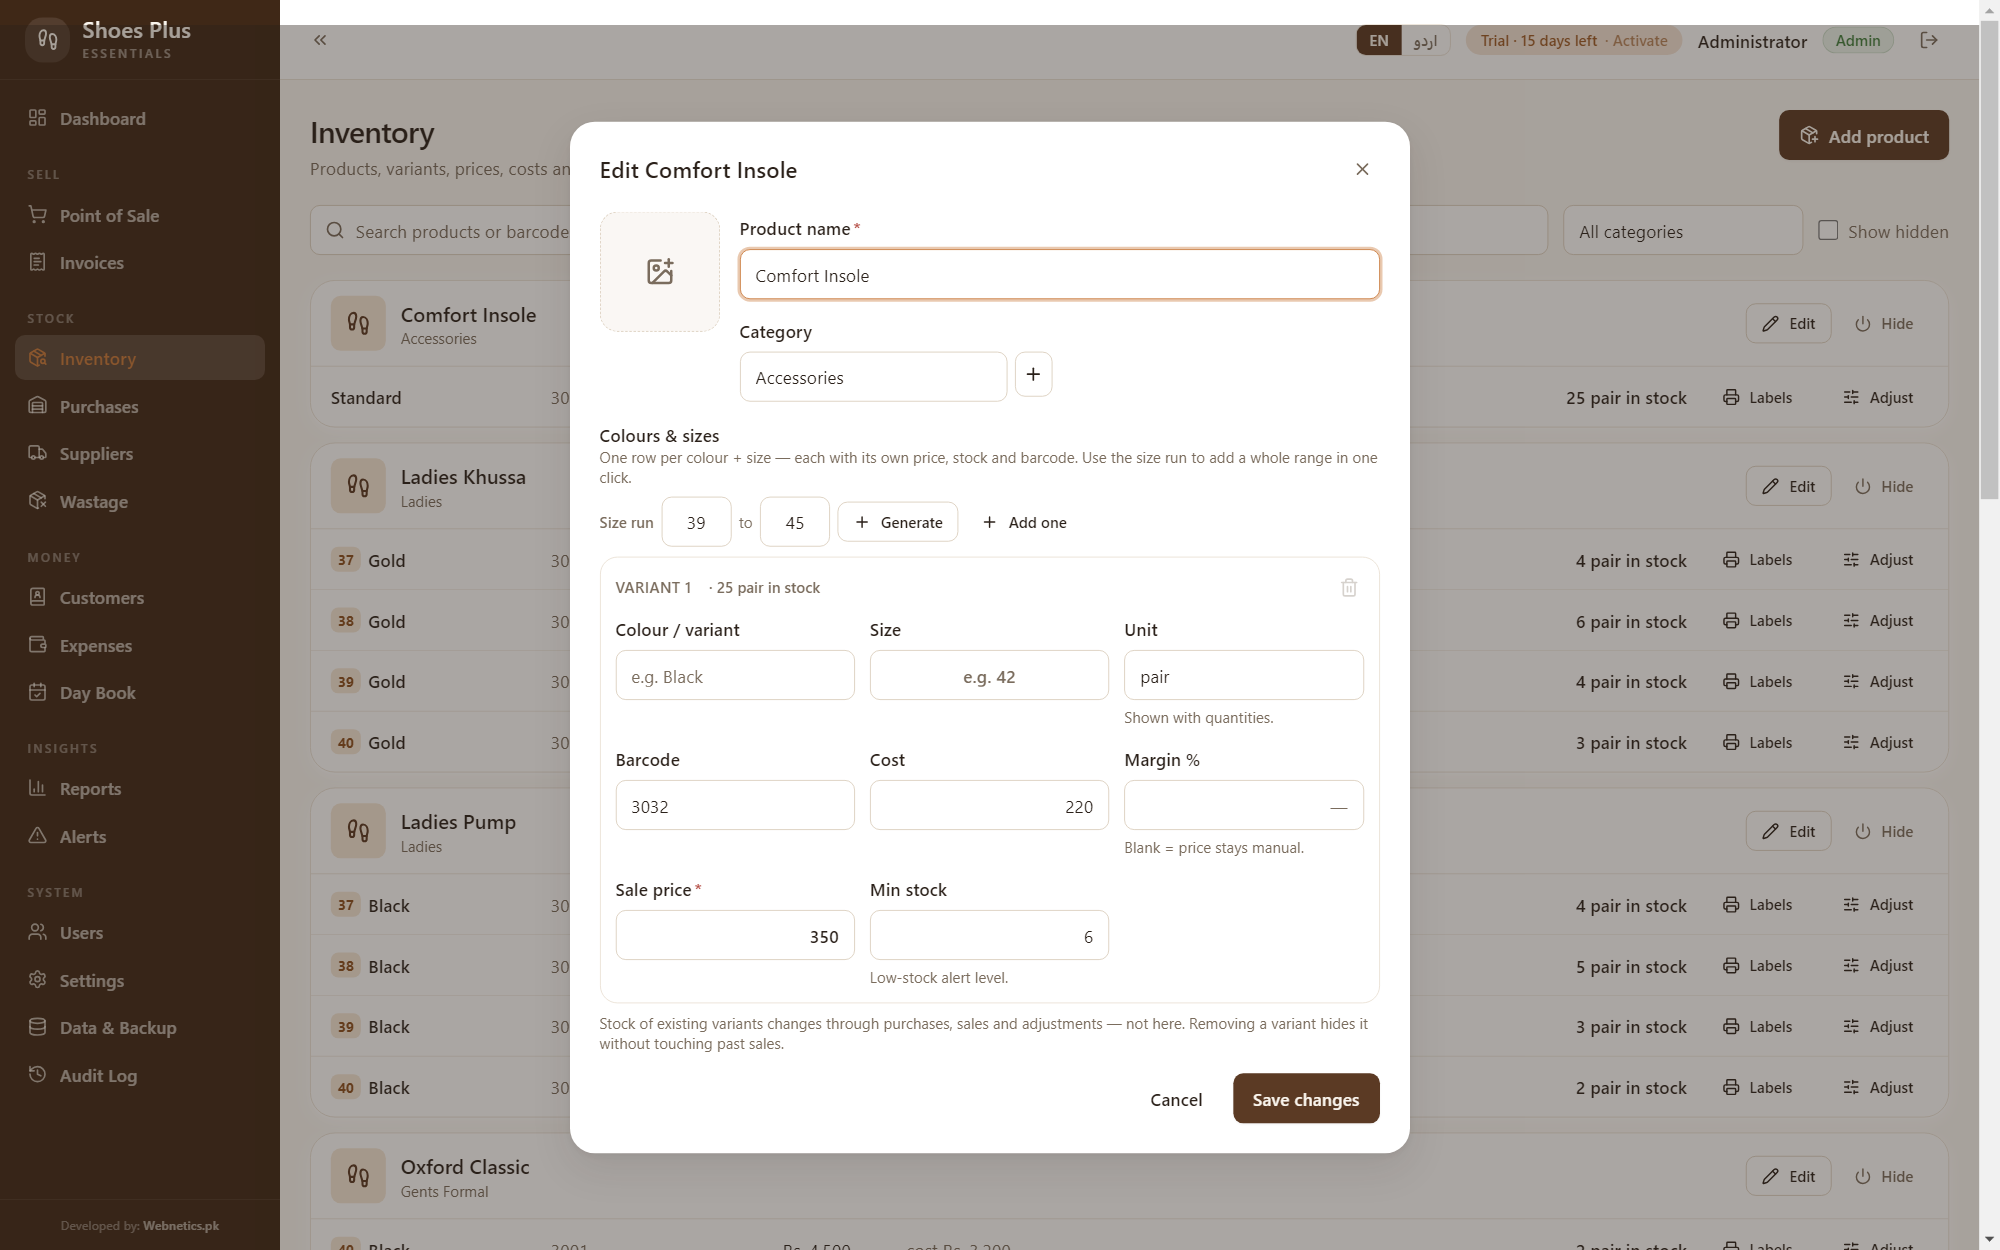This screenshot has height=1250, width=2000.
Task: Open Alerts page
Action: point(140,836)
